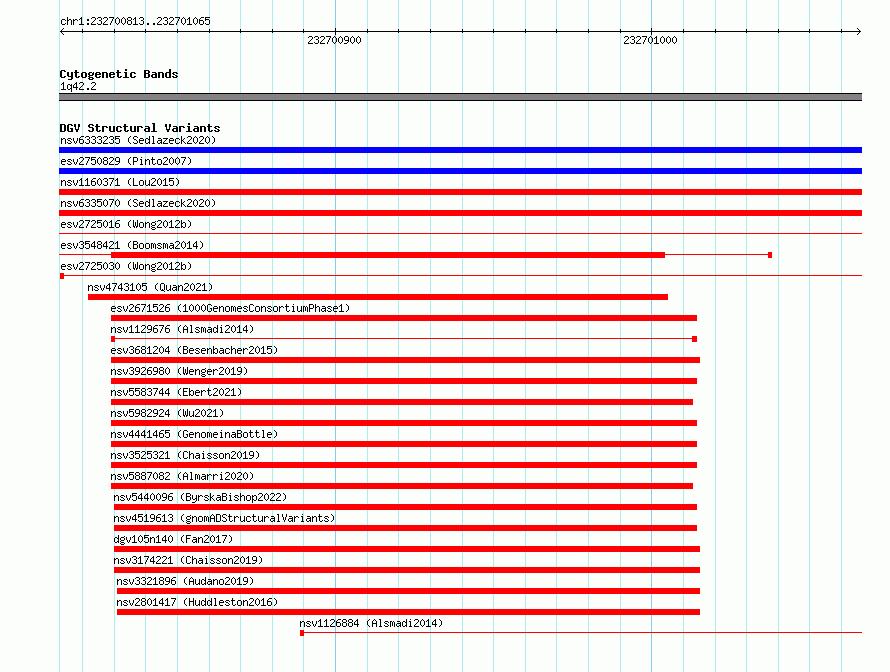The image size is (890, 672).
Task: Select the red bar under nsv6335070
Action: pos(460,213)
